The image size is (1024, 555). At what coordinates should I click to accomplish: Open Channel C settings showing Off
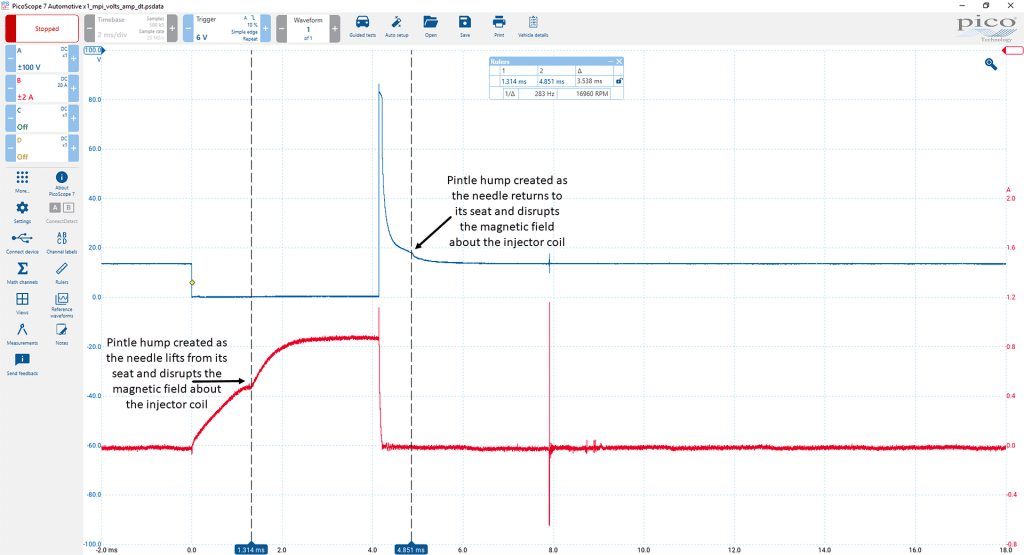tap(42, 118)
